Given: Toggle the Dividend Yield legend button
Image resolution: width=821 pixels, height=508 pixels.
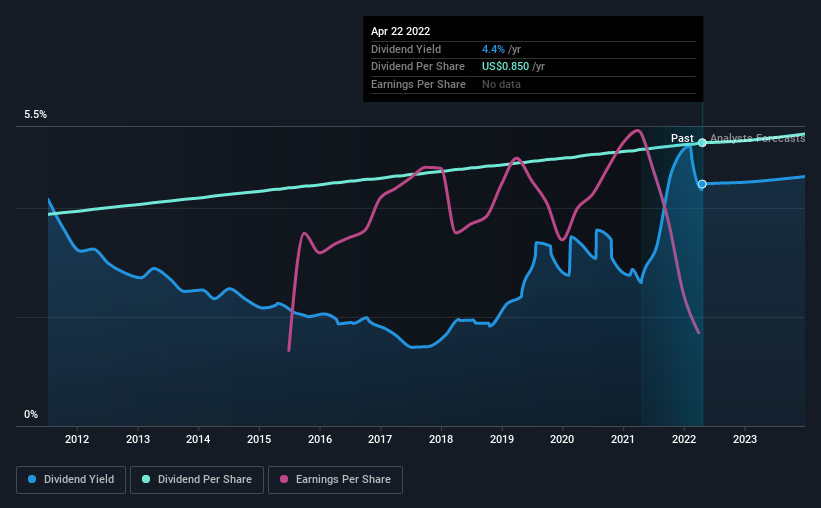Looking at the screenshot, I should tap(71, 480).
